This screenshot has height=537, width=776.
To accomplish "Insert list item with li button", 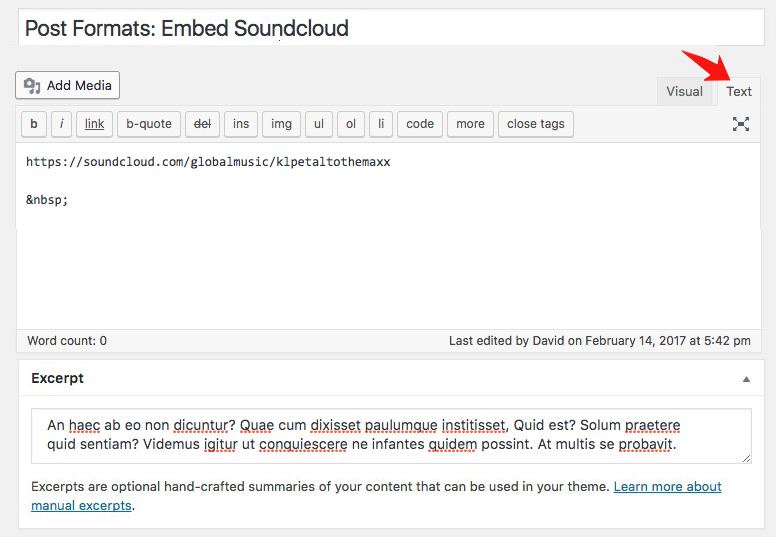I will [x=380, y=124].
